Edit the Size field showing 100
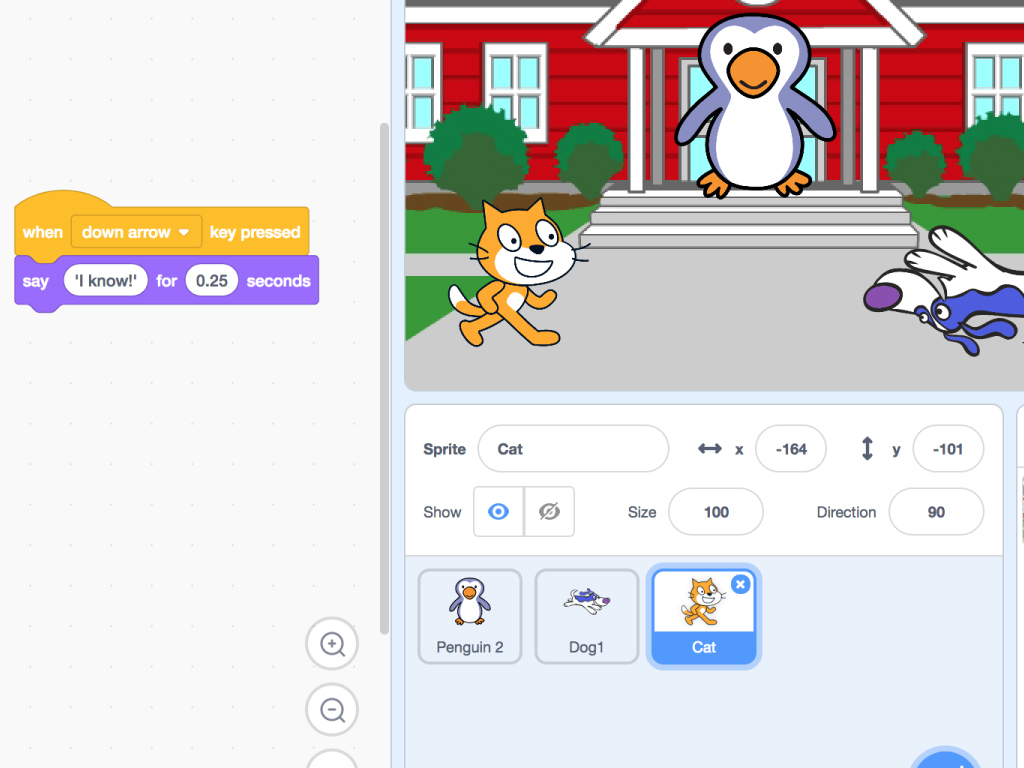 tap(716, 512)
